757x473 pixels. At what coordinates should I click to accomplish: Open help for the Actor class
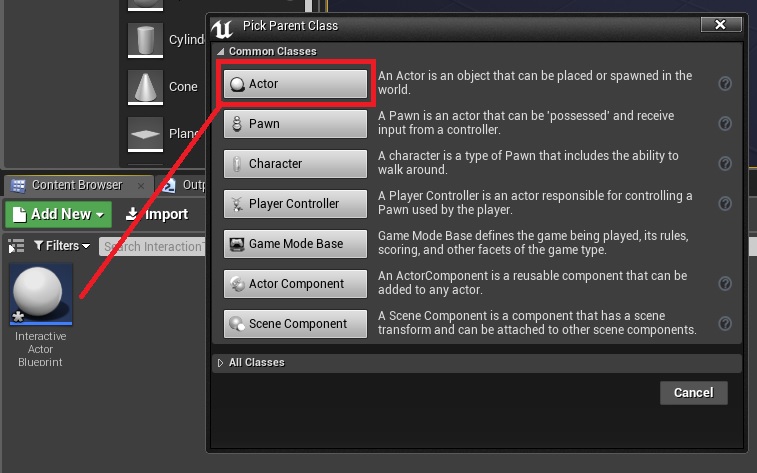pyautogui.click(x=725, y=84)
